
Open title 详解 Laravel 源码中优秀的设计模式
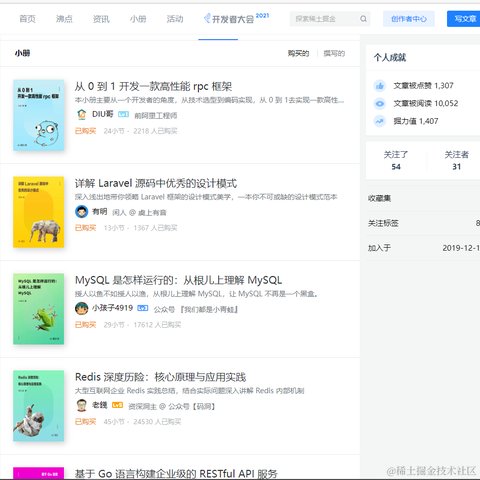pyautogui.click(x=156, y=184)
